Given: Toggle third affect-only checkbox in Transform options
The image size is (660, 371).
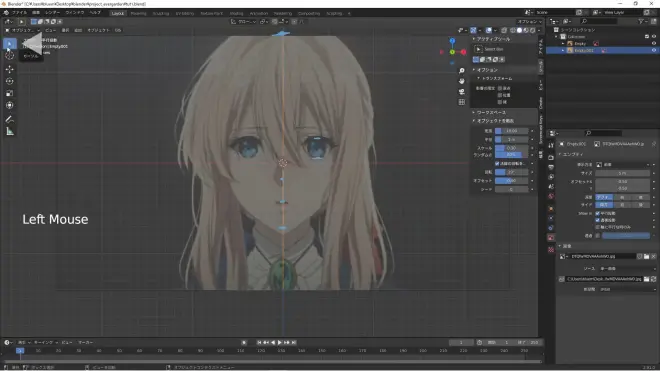Looking at the screenshot, I should [500, 102].
